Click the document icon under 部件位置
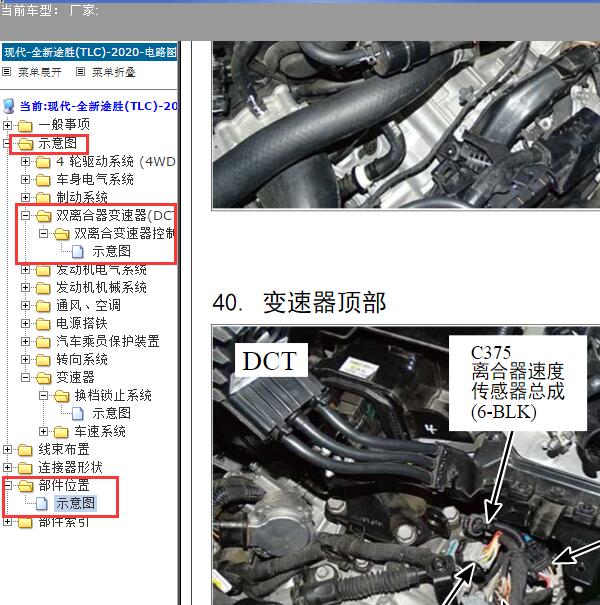600x605 pixels. [42, 504]
